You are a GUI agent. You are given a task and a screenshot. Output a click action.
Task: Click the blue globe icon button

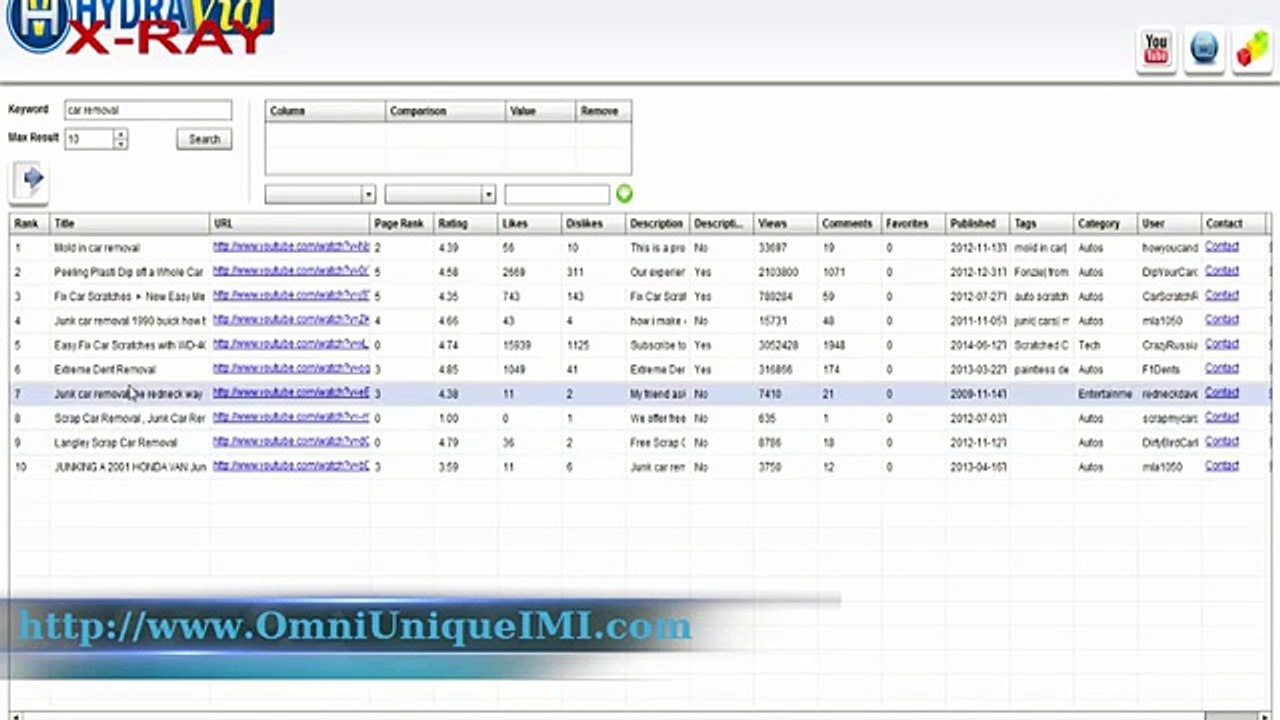point(1205,49)
